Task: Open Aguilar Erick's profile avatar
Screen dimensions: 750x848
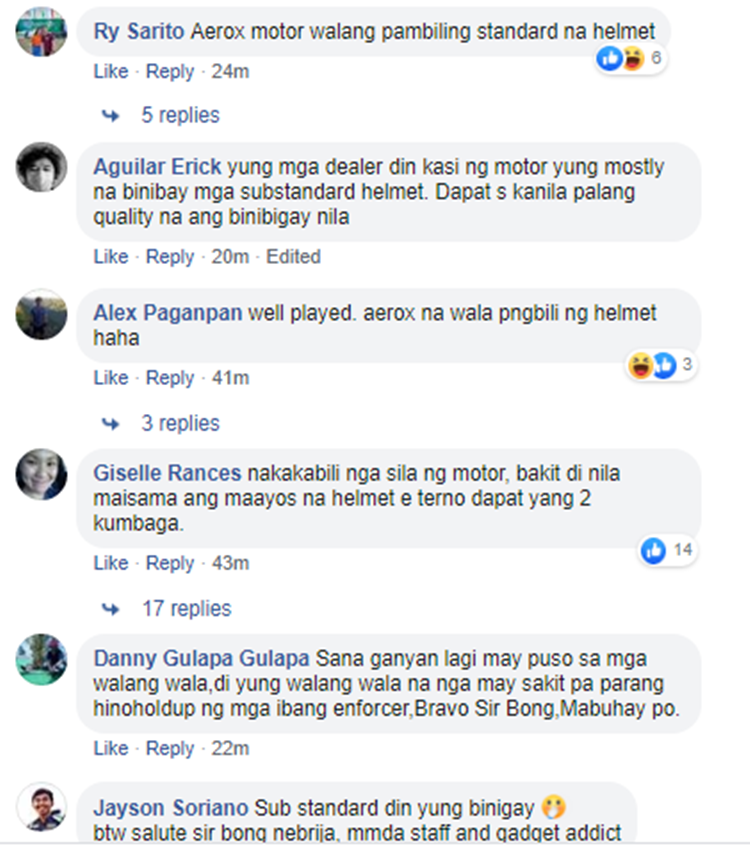Action: pos(42,167)
